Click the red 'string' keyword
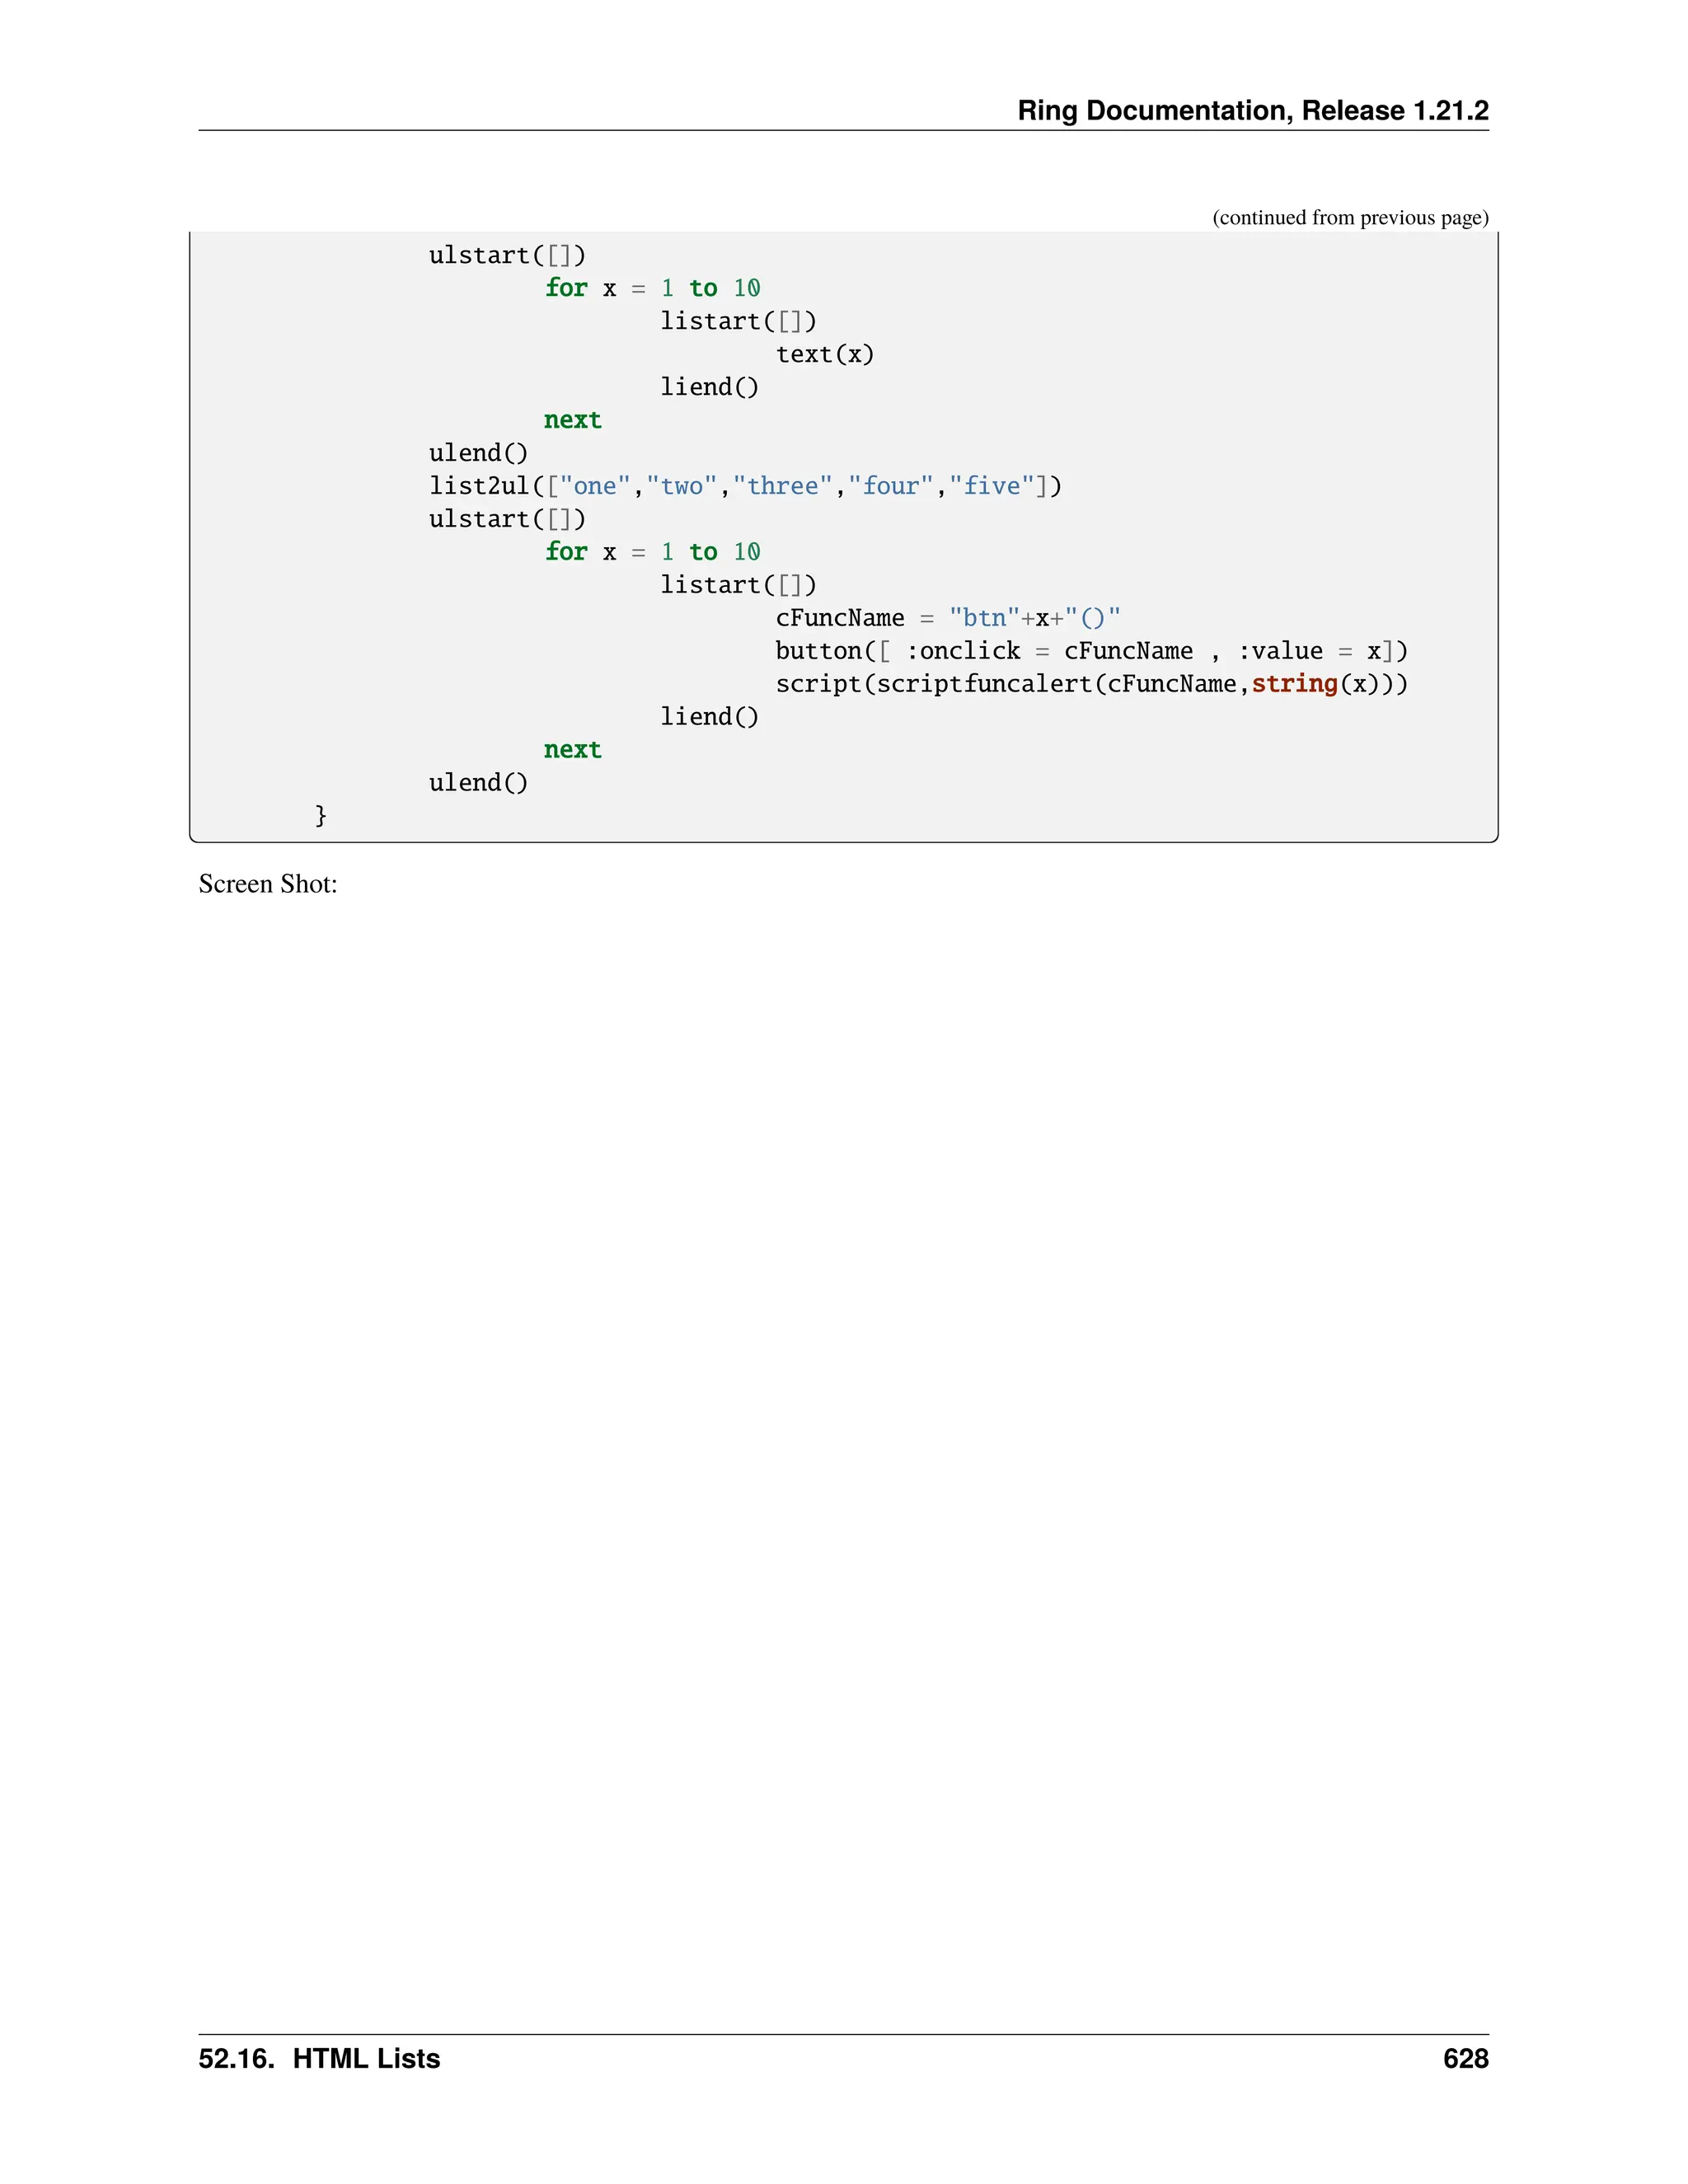Screen dimensions: 1688x2184 tap(1294, 684)
